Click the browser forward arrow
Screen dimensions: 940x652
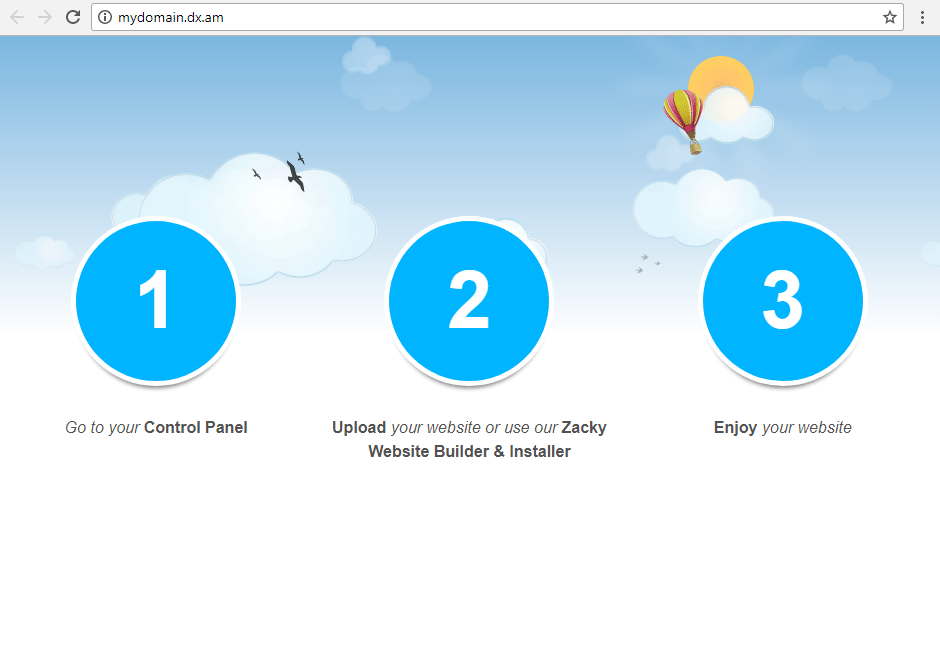(45, 17)
